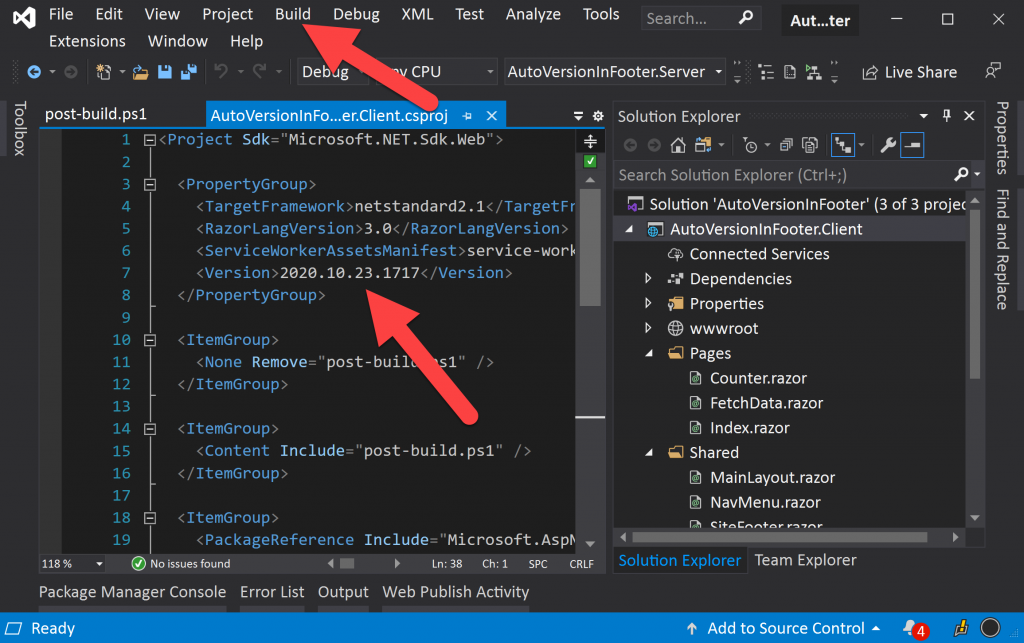Click the Show All Files icon
The width and height of the screenshot is (1024, 643).
pyautogui.click(x=810, y=145)
